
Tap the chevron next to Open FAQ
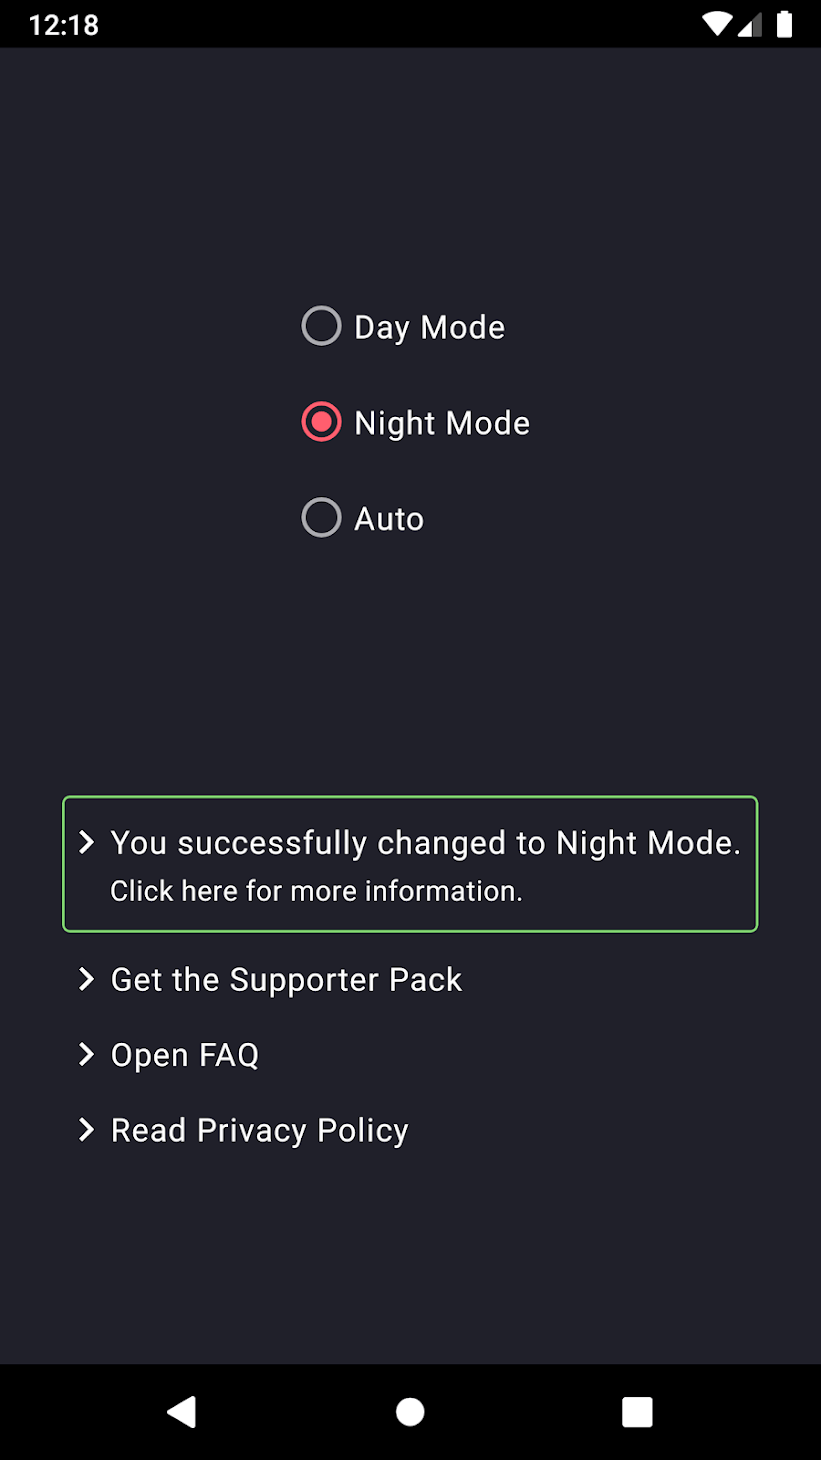click(x=85, y=1054)
